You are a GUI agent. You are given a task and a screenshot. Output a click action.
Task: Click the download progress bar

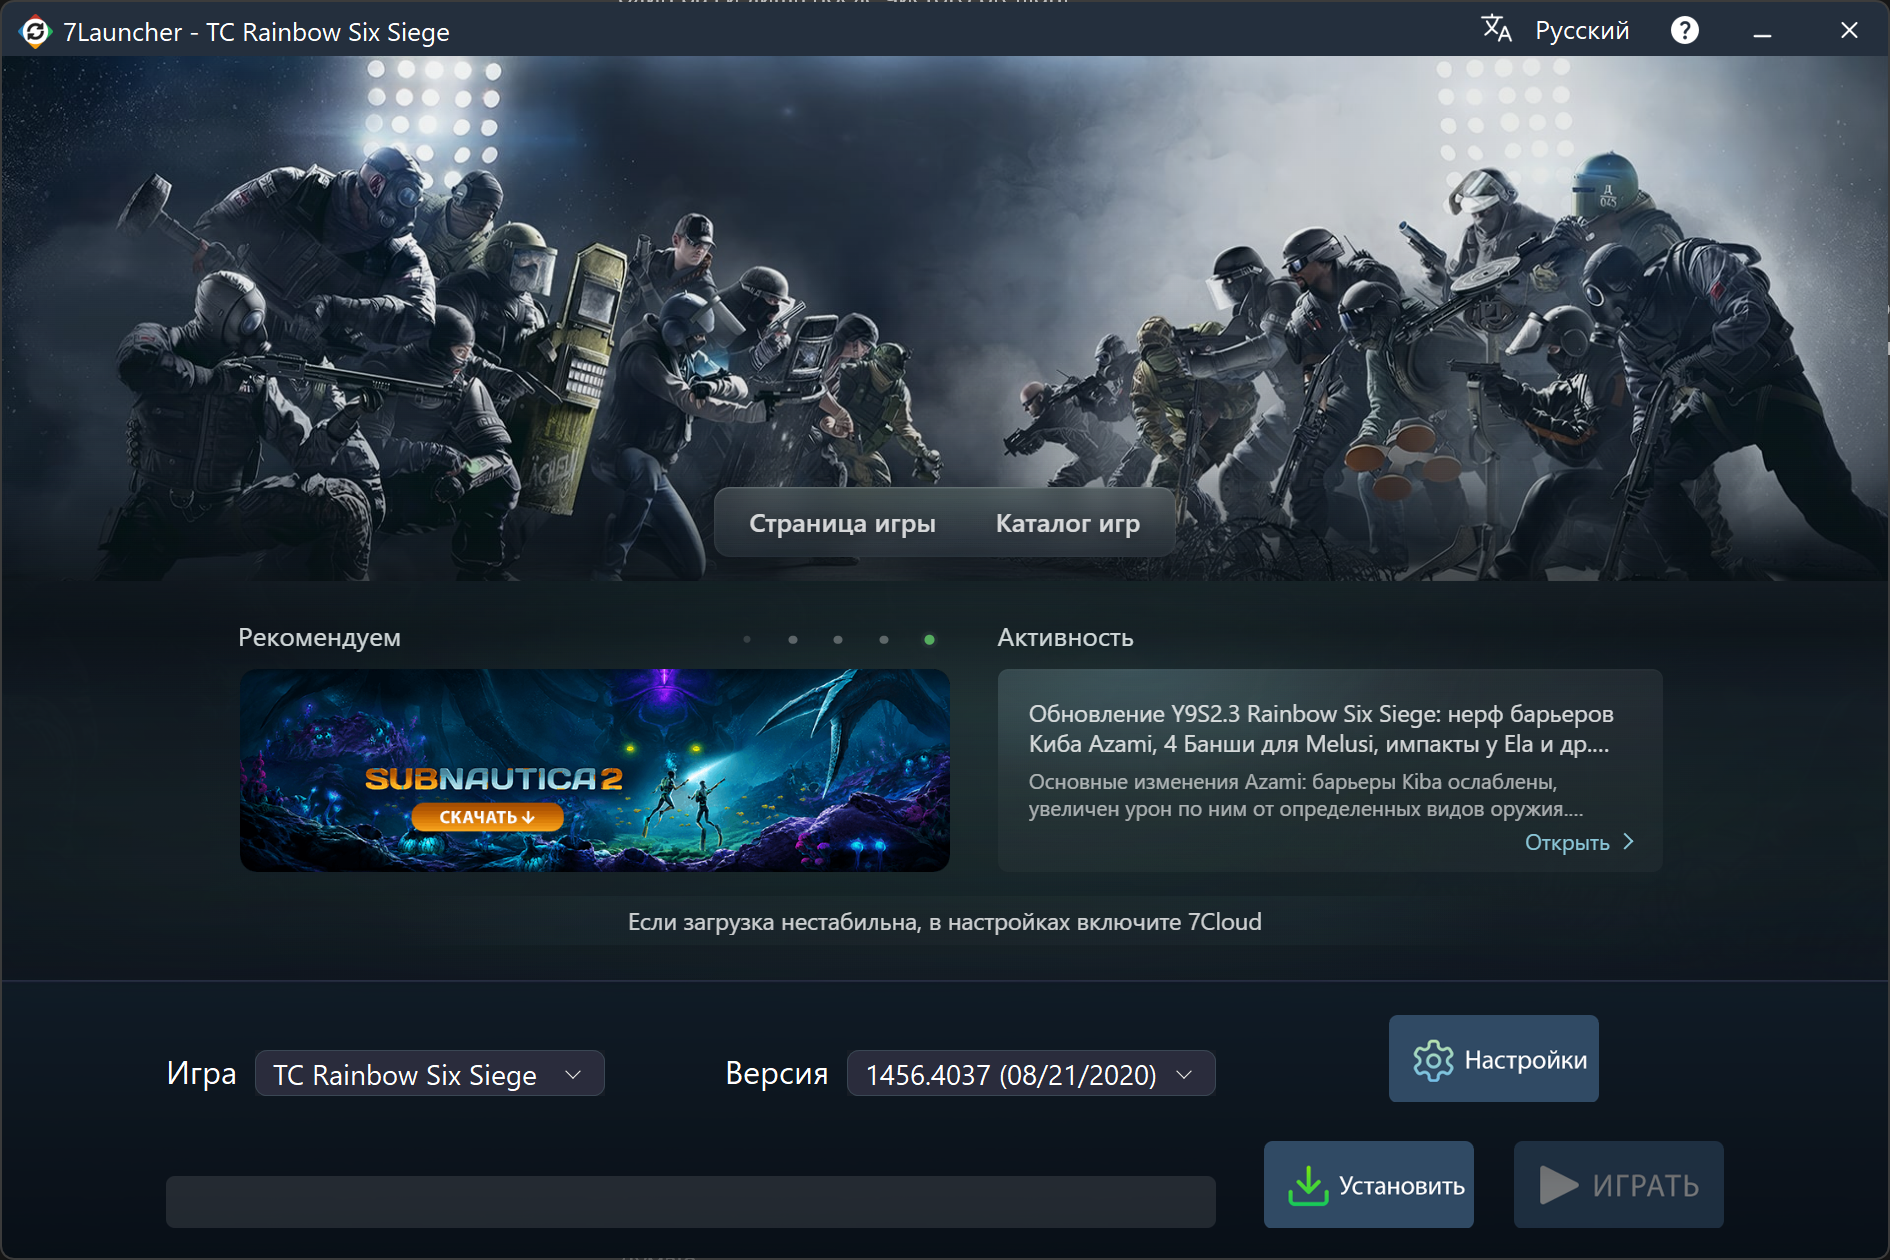tap(691, 1202)
